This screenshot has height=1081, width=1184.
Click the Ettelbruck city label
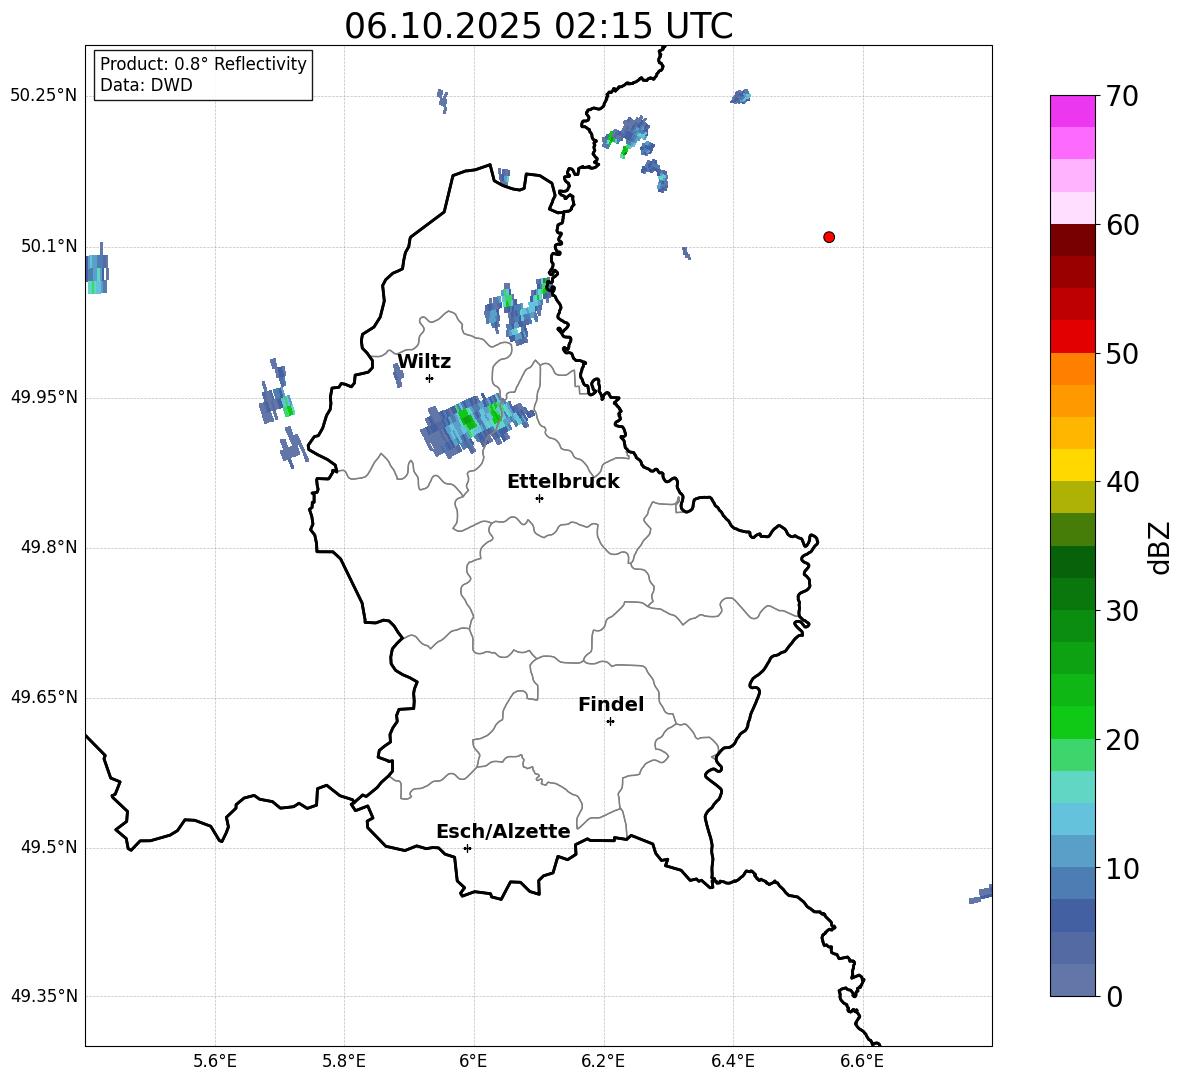(563, 482)
